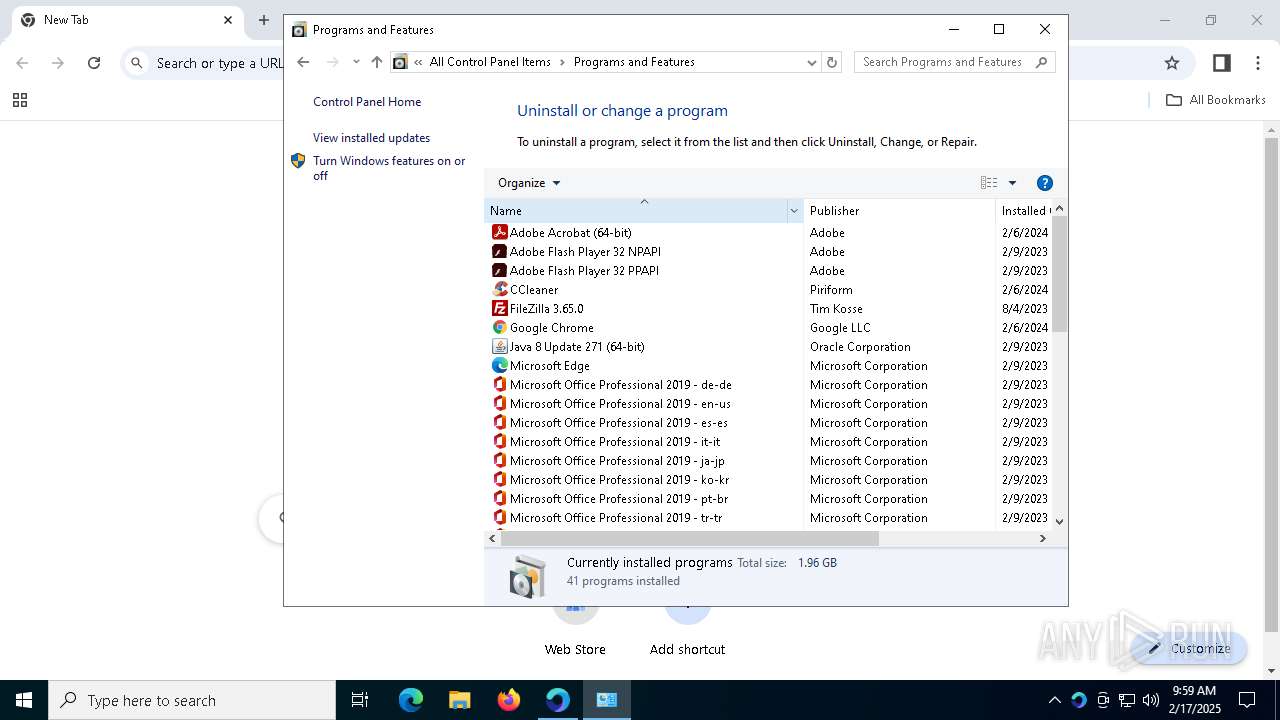The image size is (1280, 720).
Task: Click the Adobe Flash Player 32 PPAPI icon
Action: click(x=500, y=270)
